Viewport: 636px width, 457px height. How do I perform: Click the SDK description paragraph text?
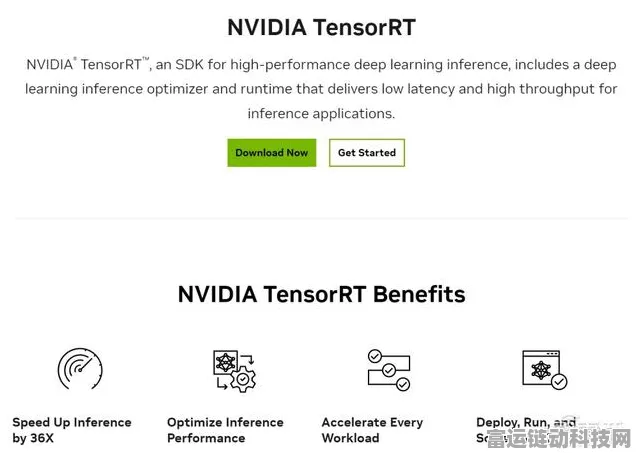[x=321, y=89]
